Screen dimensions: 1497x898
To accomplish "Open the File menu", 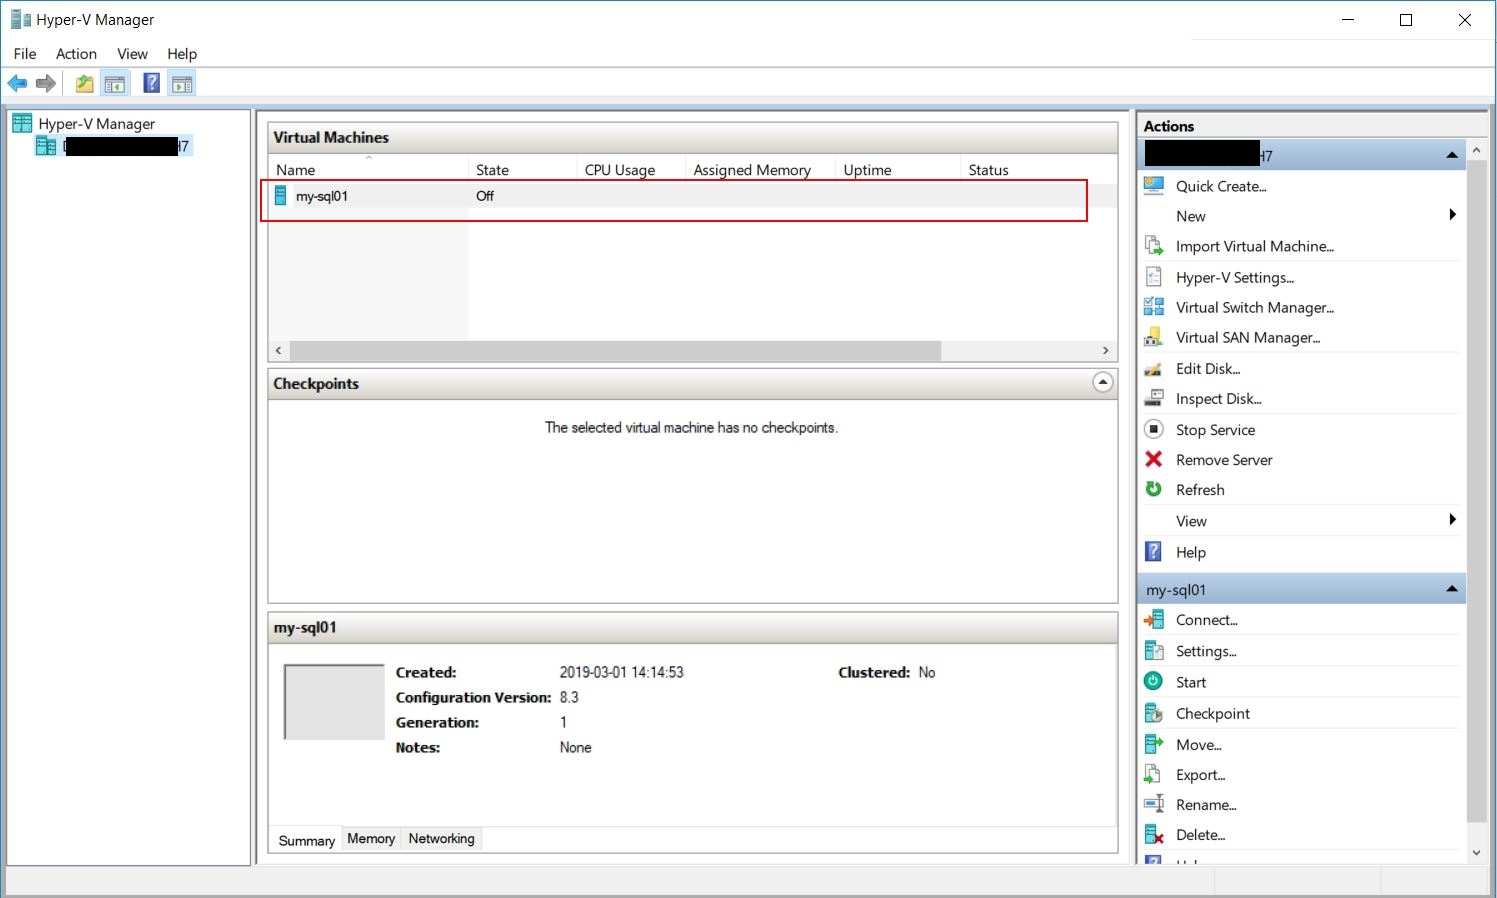I will tap(25, 54).
